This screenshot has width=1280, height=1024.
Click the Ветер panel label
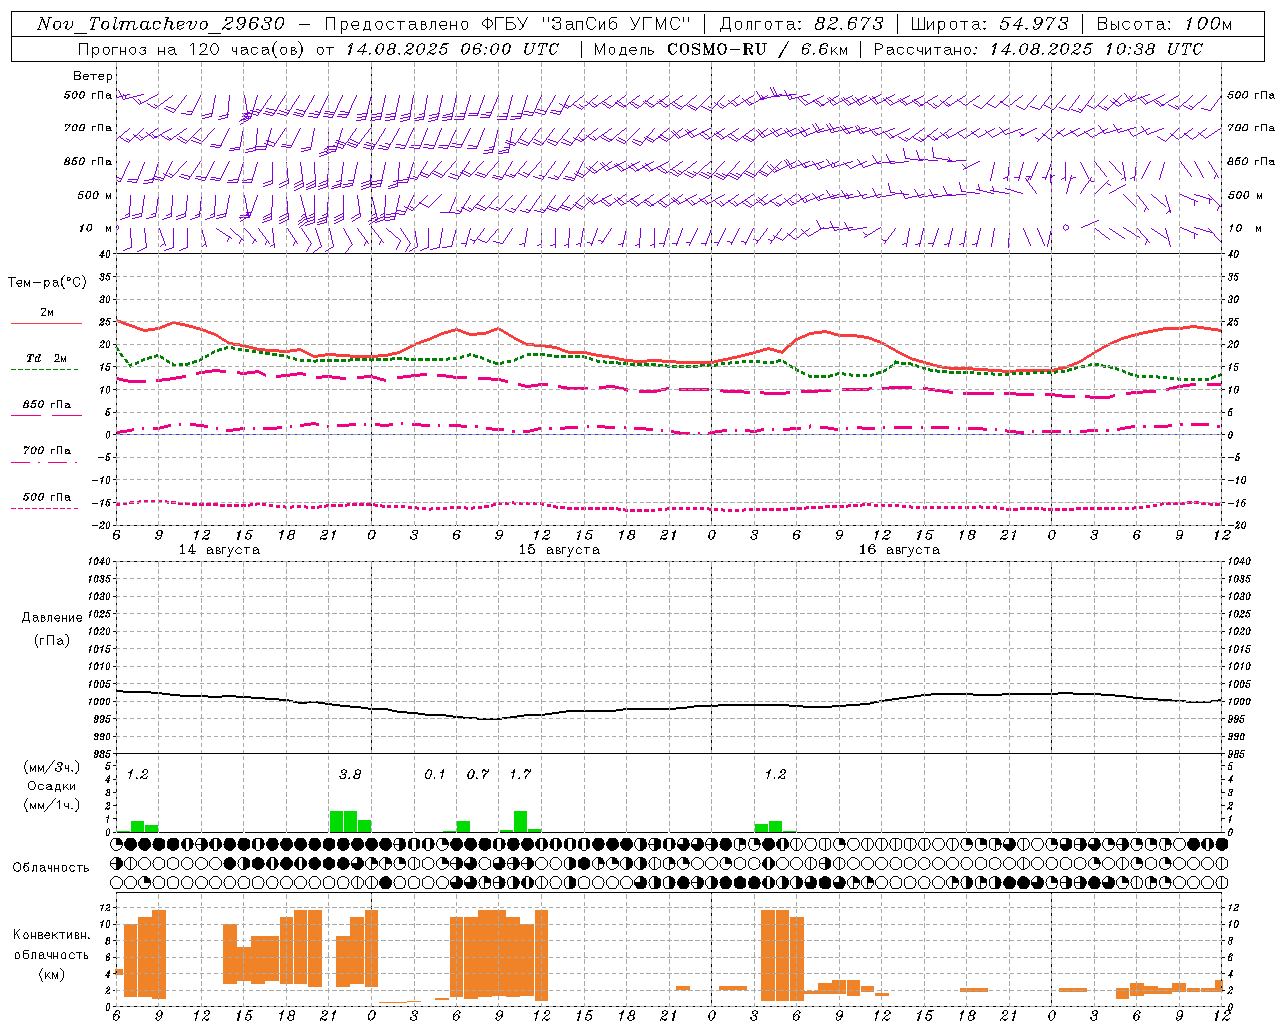[92, 76]
